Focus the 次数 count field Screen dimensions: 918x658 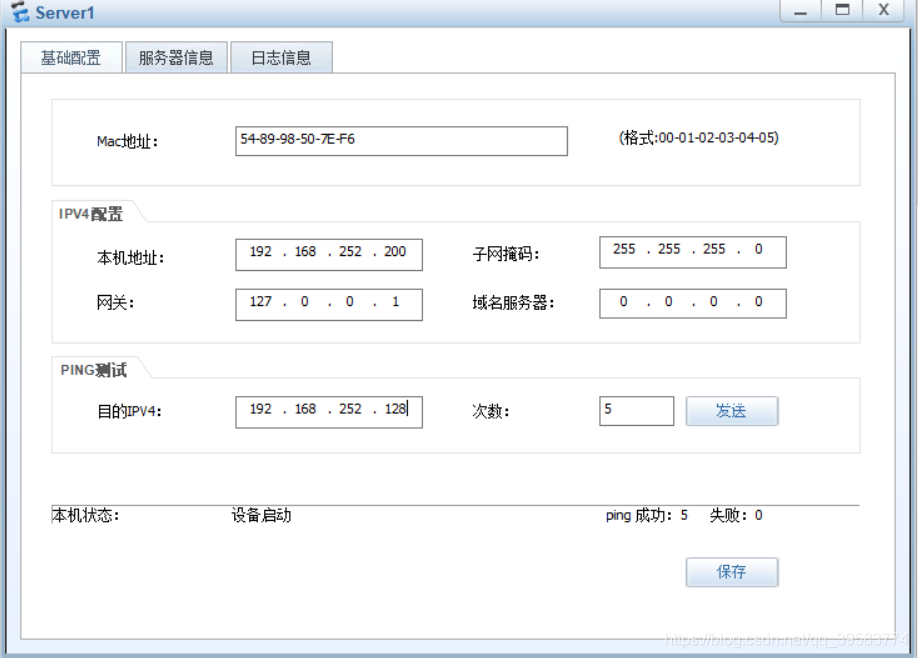tap(637, 411)
